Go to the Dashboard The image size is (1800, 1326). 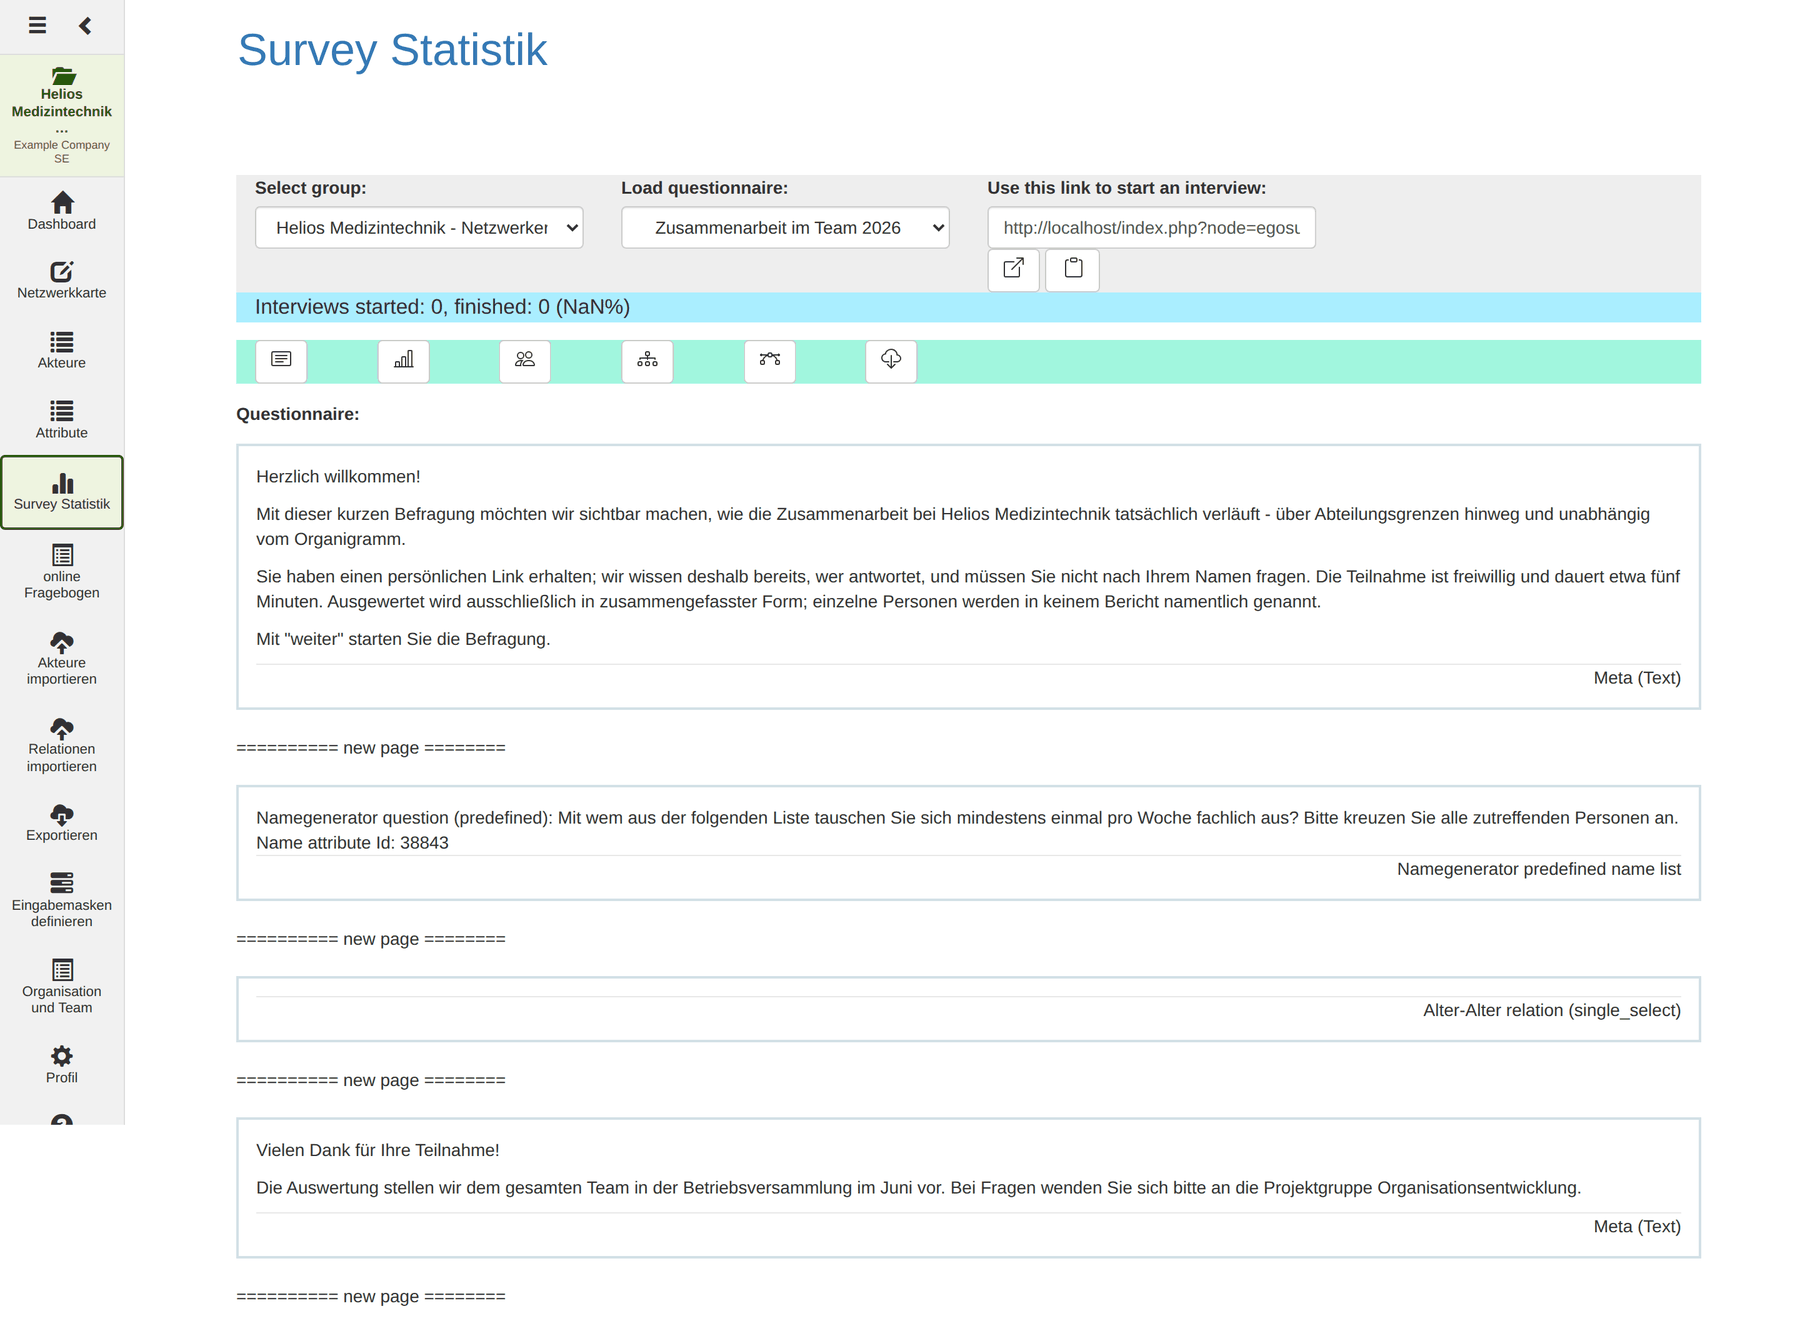click(62, 211)
